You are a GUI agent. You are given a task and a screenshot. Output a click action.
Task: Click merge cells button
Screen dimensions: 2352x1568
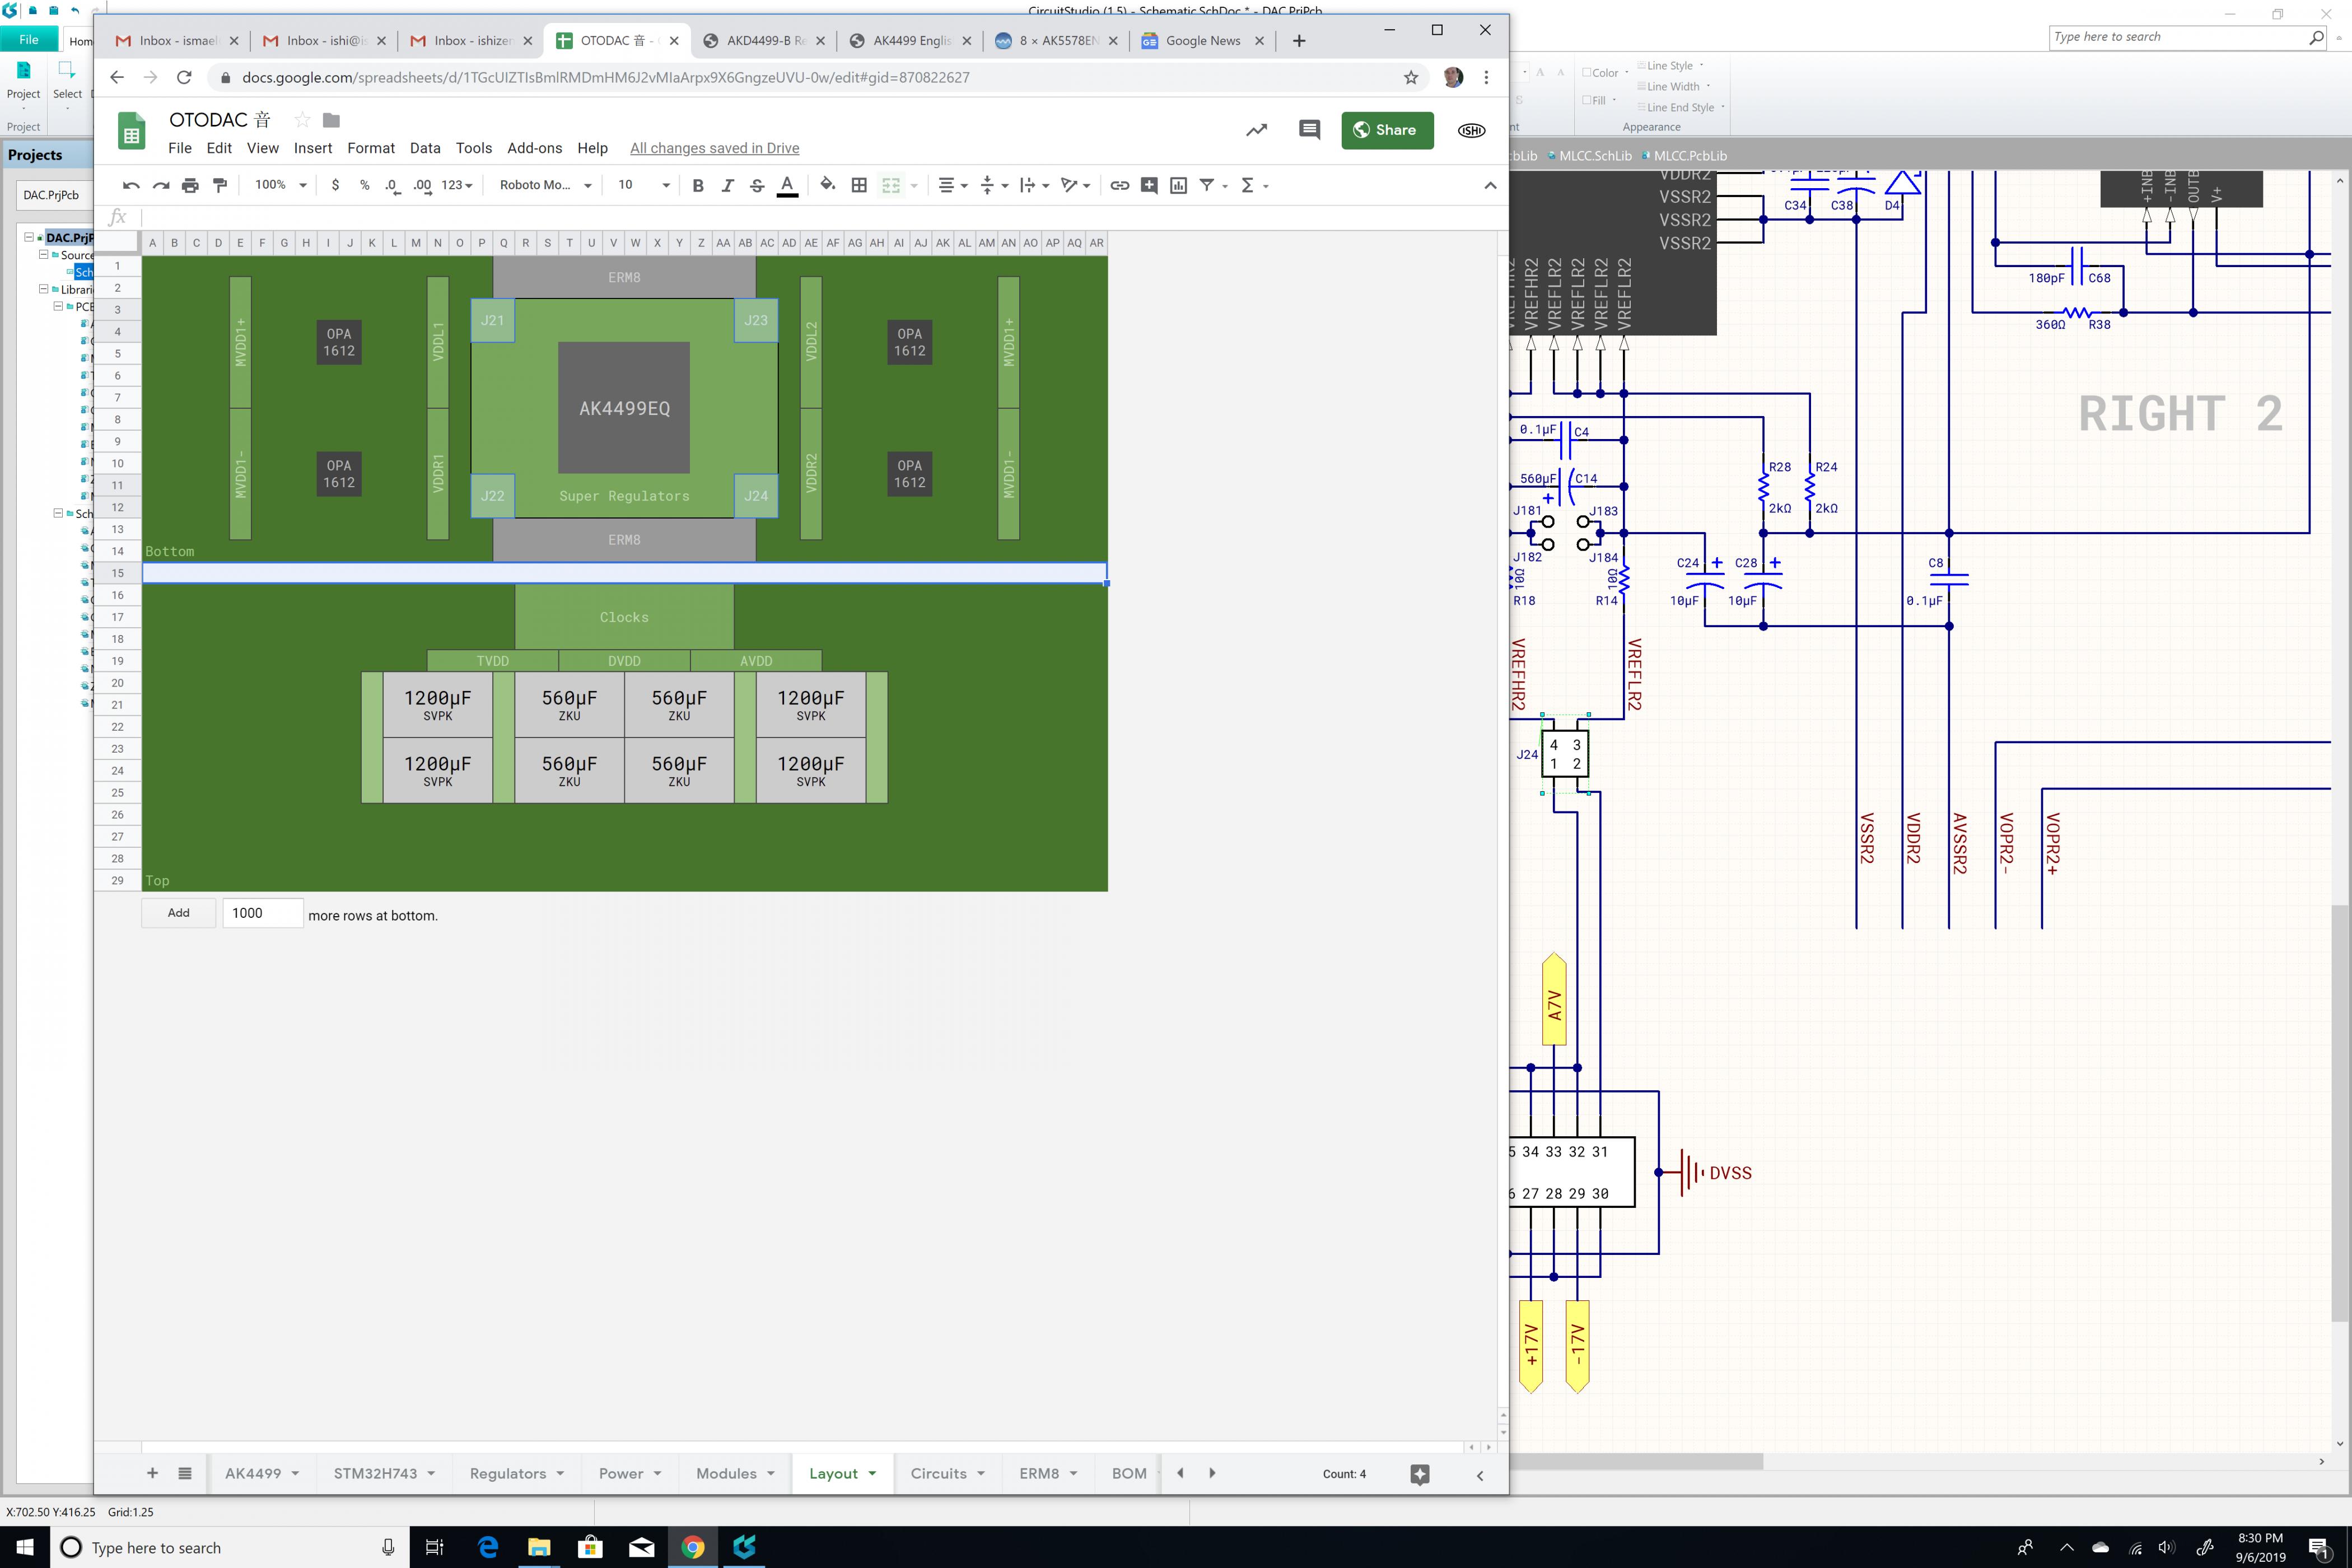click(891, 185)
